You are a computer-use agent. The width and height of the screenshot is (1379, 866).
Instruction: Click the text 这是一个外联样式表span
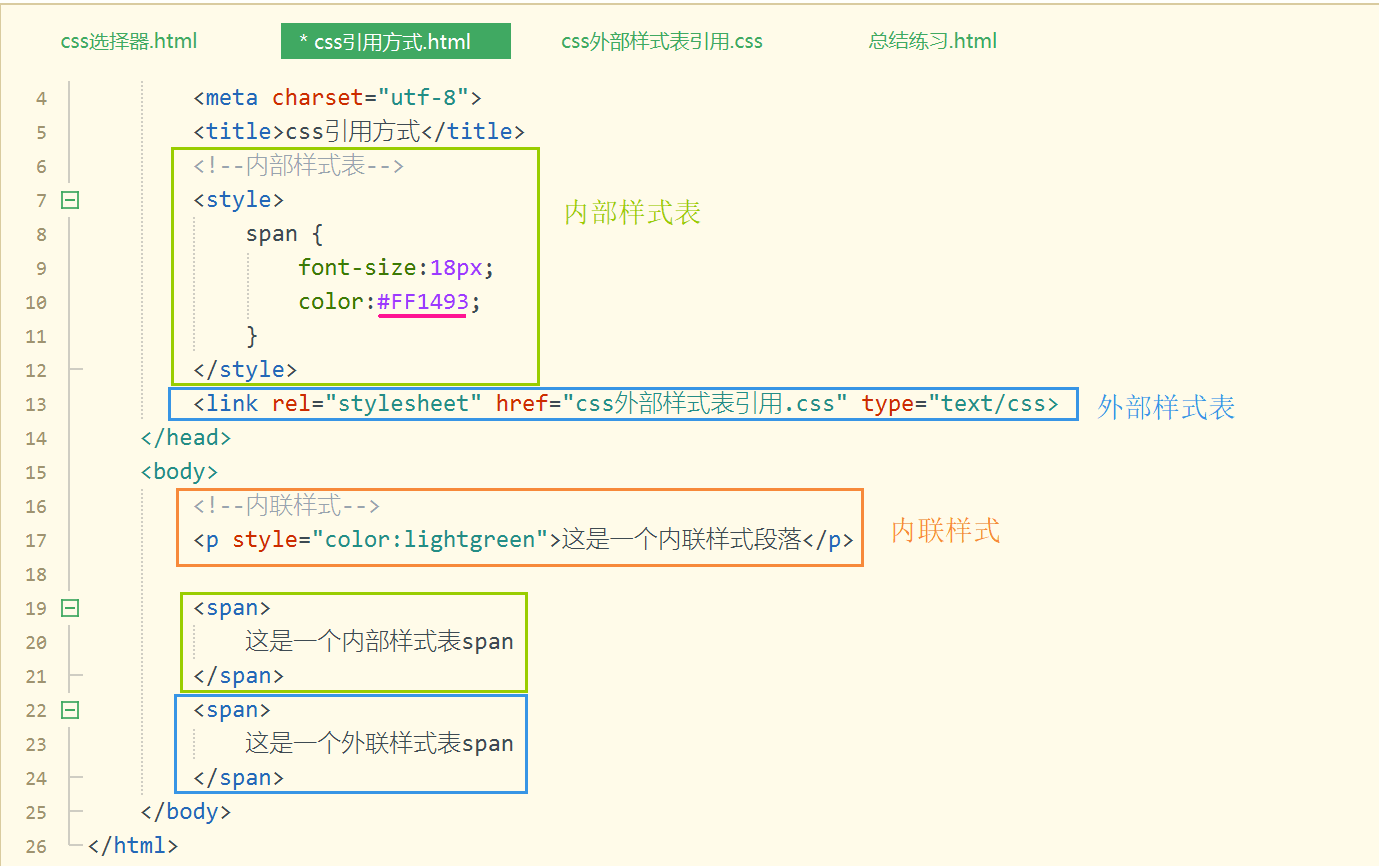point(380,743)
